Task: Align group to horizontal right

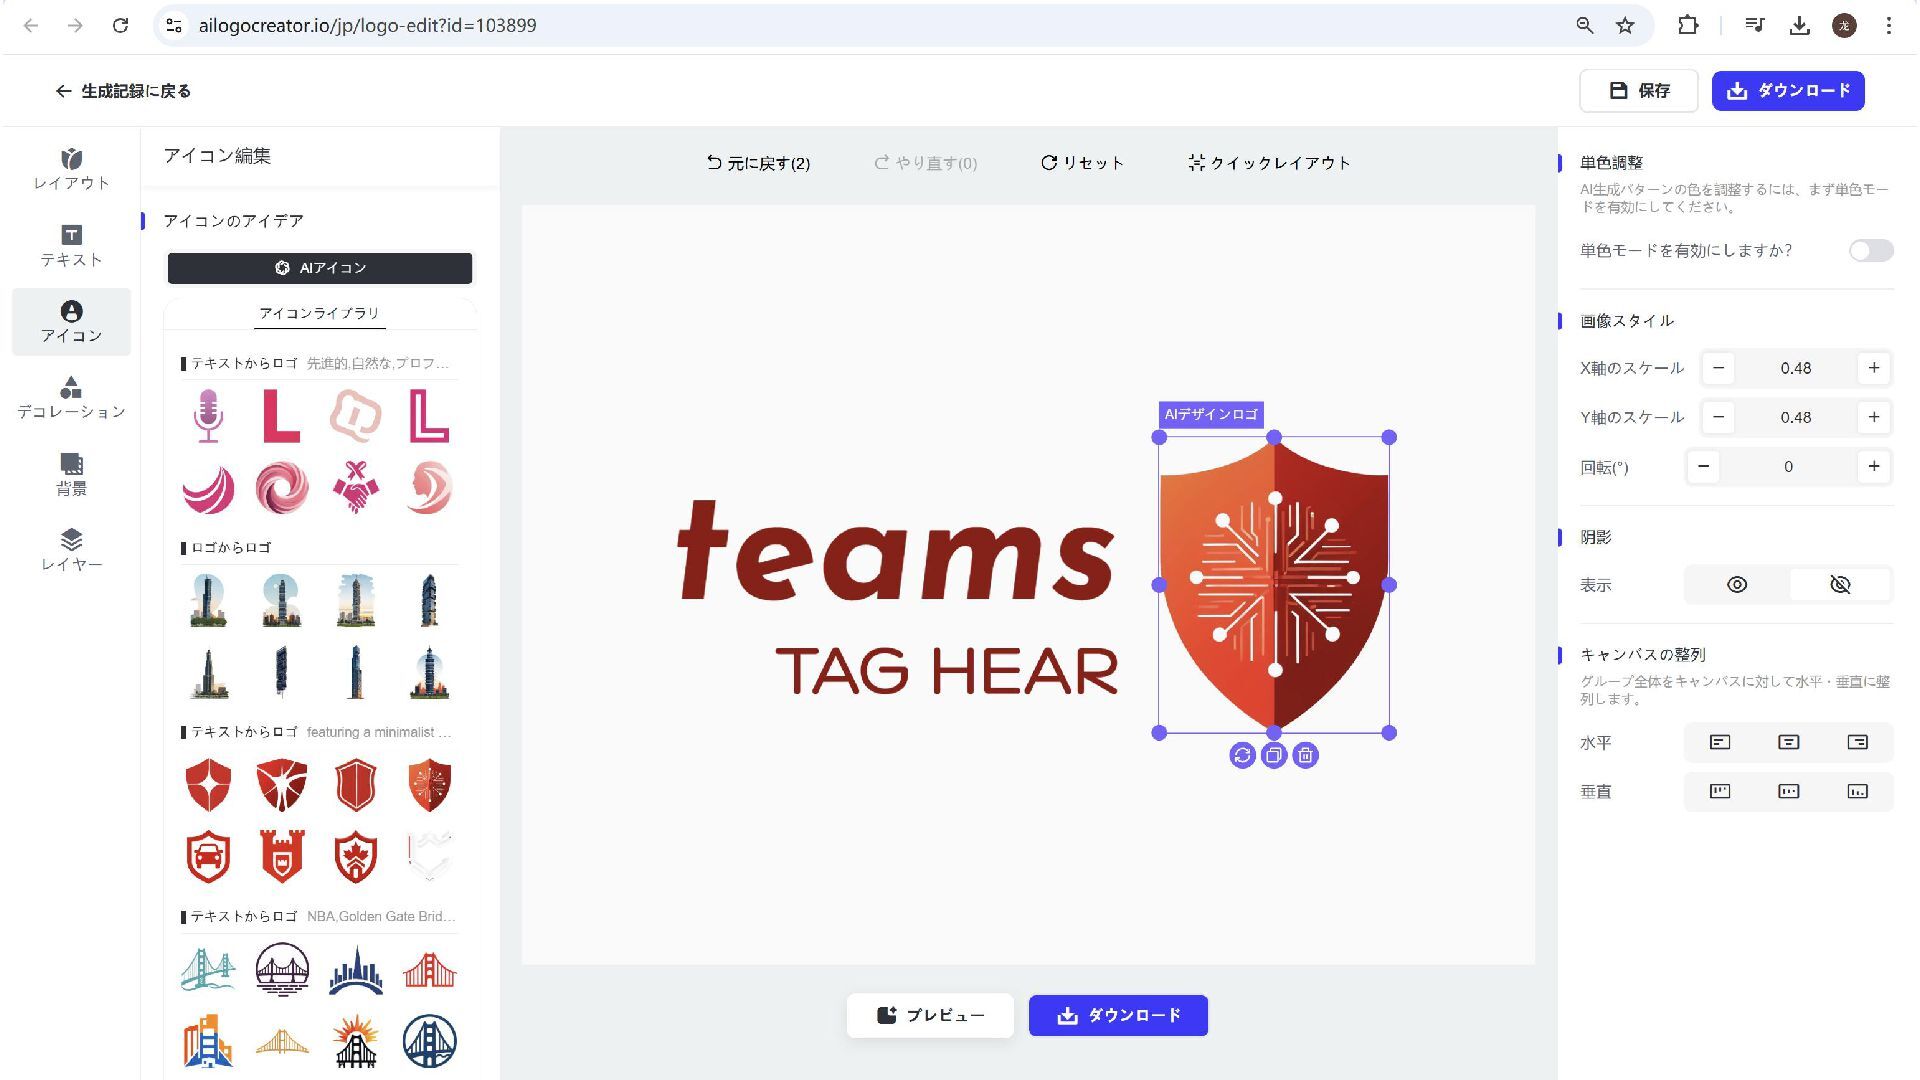Action: 1857,742
